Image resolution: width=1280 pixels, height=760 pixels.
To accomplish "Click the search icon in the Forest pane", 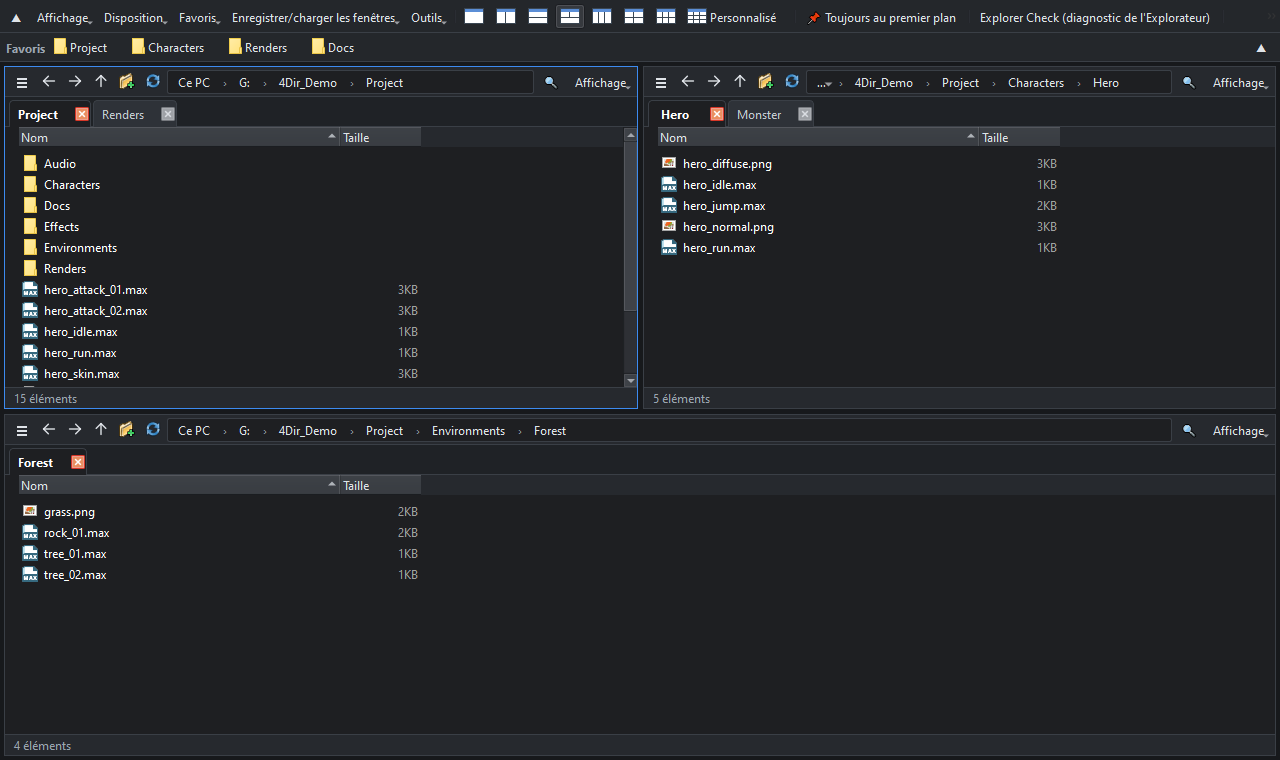I will pos(1188,430).
